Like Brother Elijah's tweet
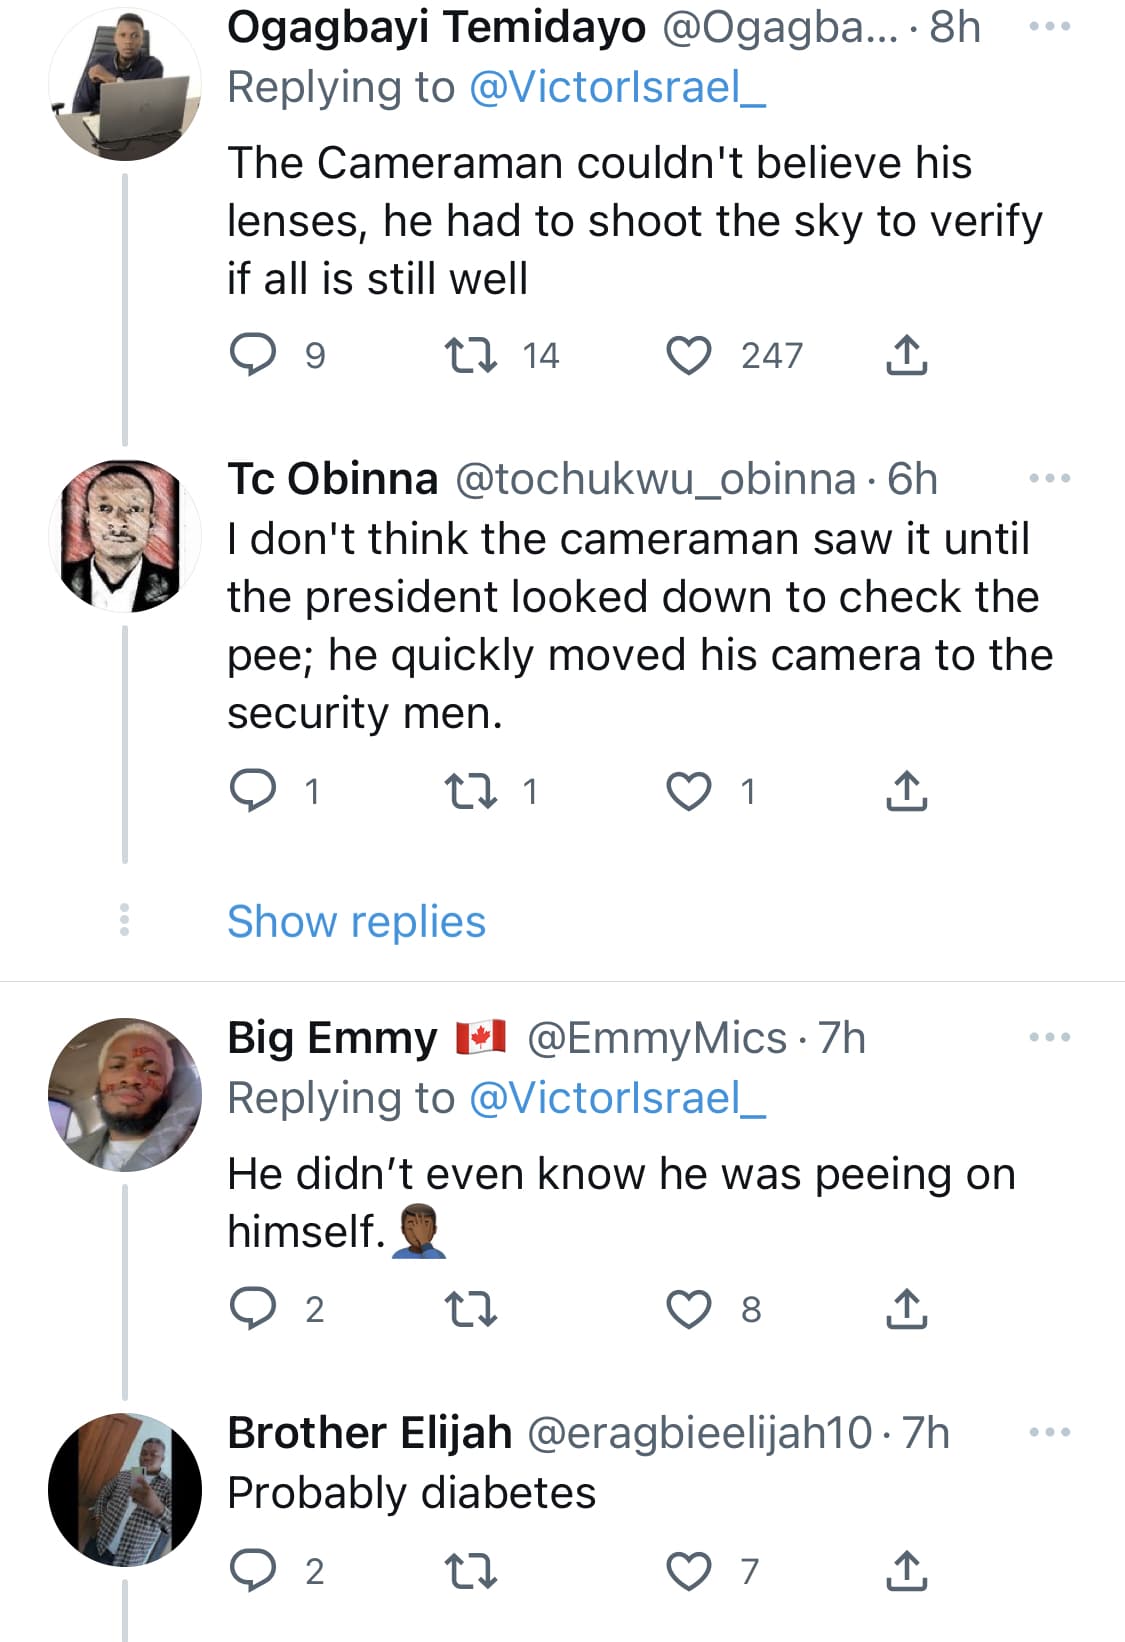 click(x=689, y=1571)
